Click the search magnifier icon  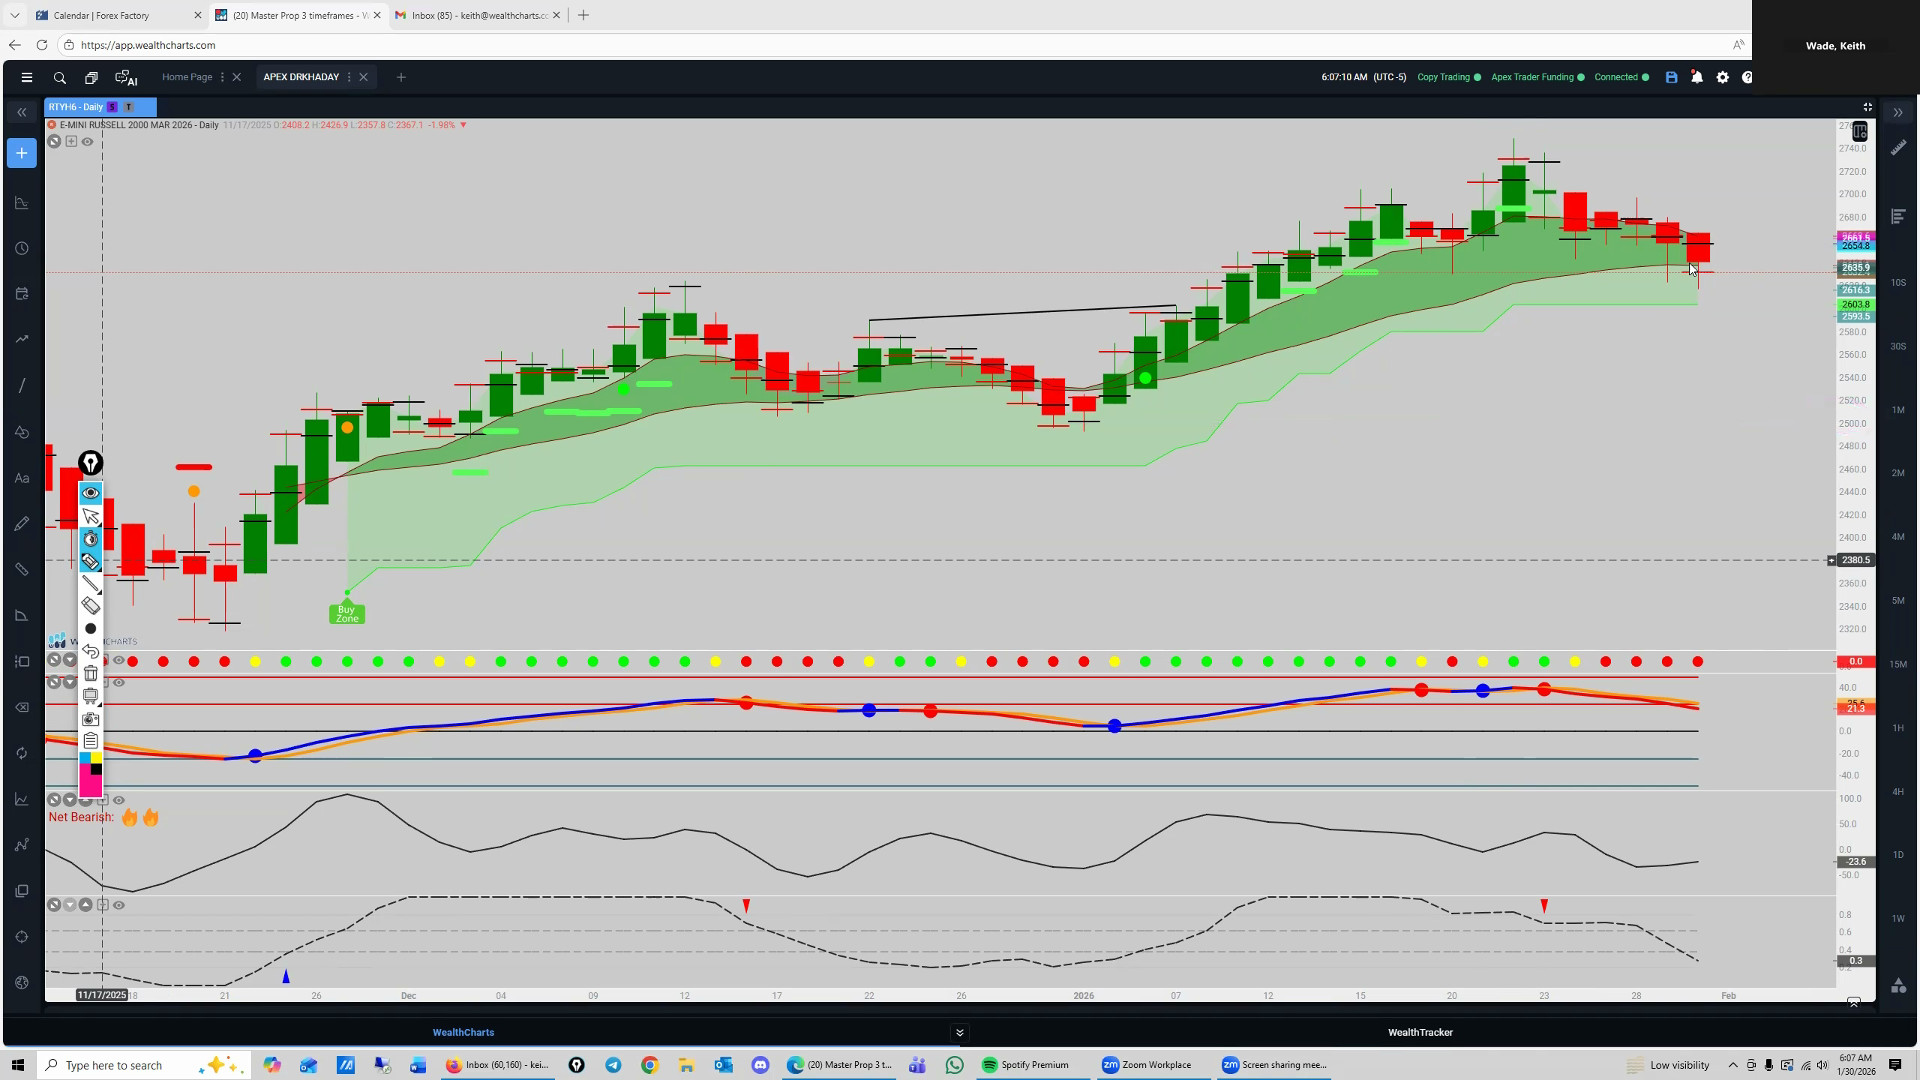coord(60,77)
